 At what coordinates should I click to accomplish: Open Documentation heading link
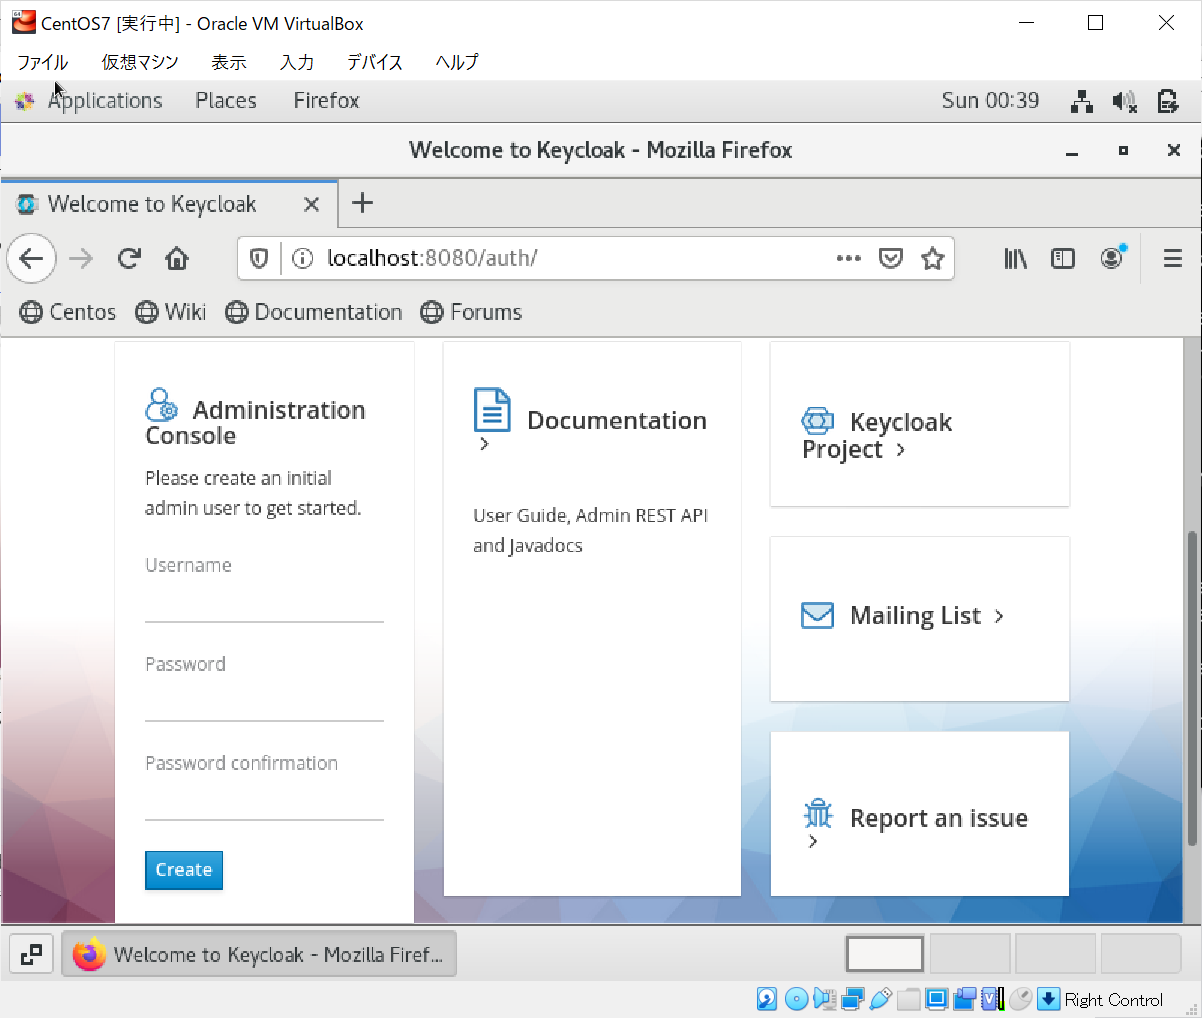[617, 421]
